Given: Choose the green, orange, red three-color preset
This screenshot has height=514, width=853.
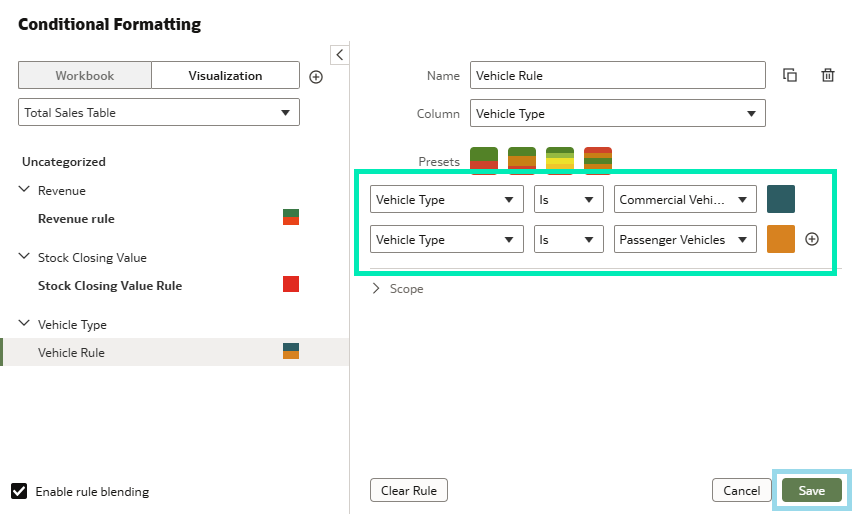Looking at the screenshot, I should (522, 160).
